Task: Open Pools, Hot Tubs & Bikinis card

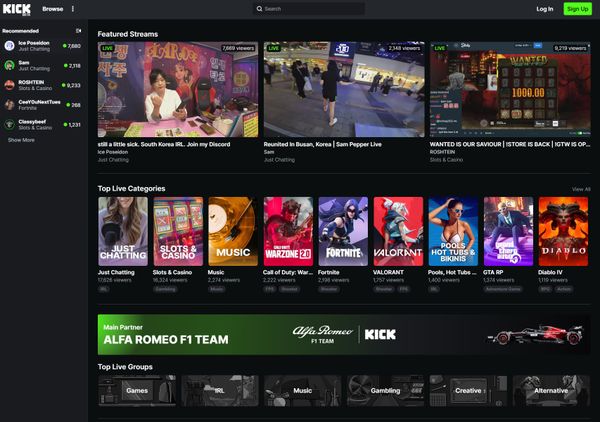Action: (x=453, y=231)
